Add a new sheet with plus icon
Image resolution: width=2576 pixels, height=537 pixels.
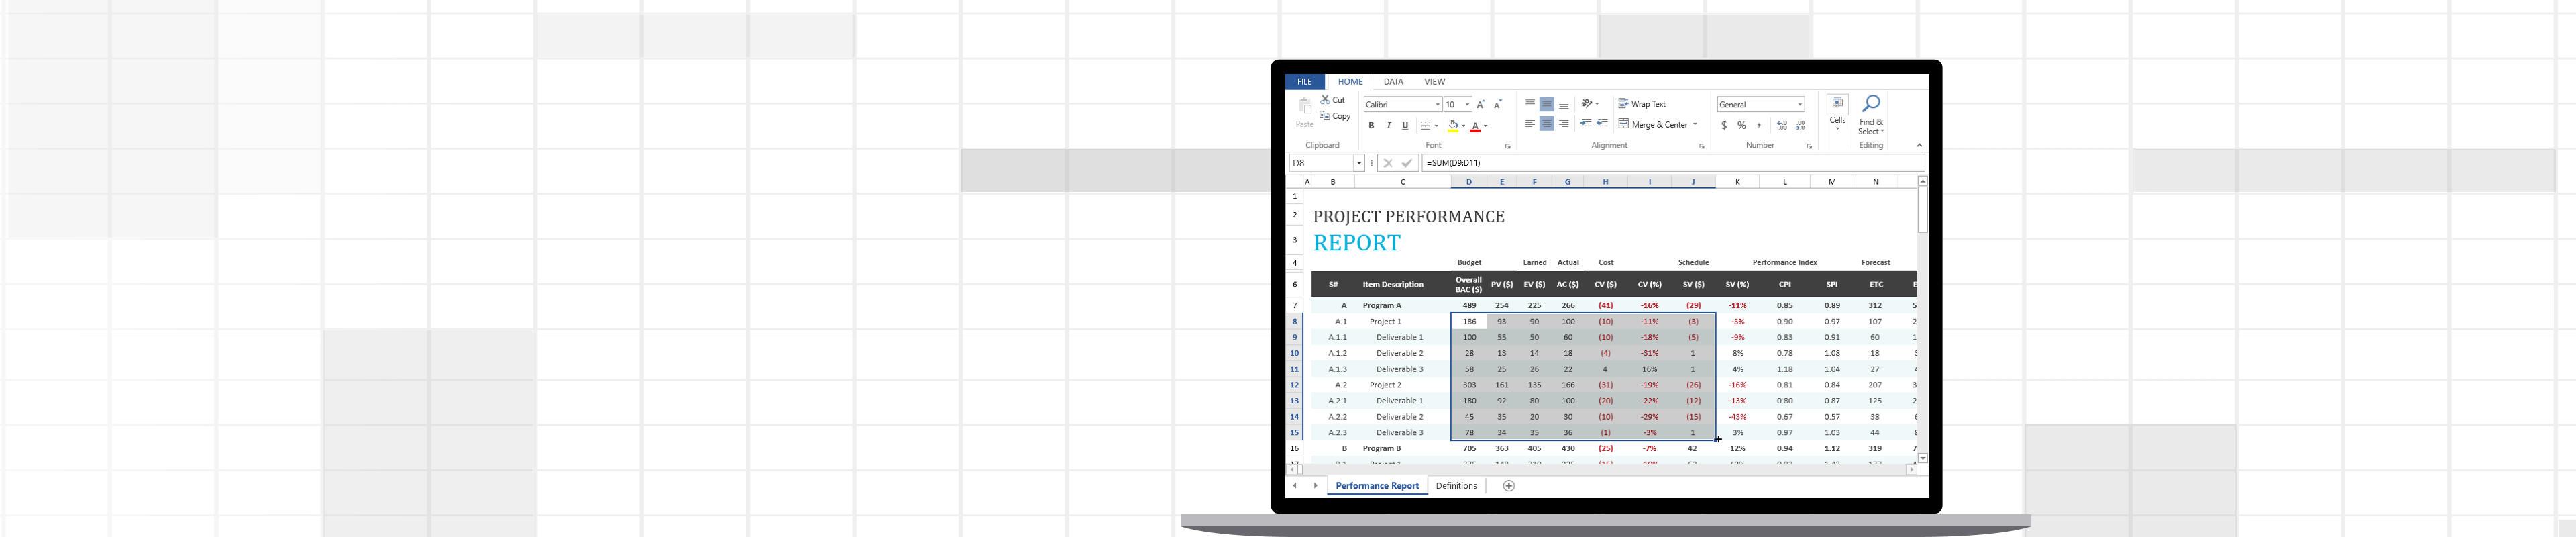click(1509, 486)
